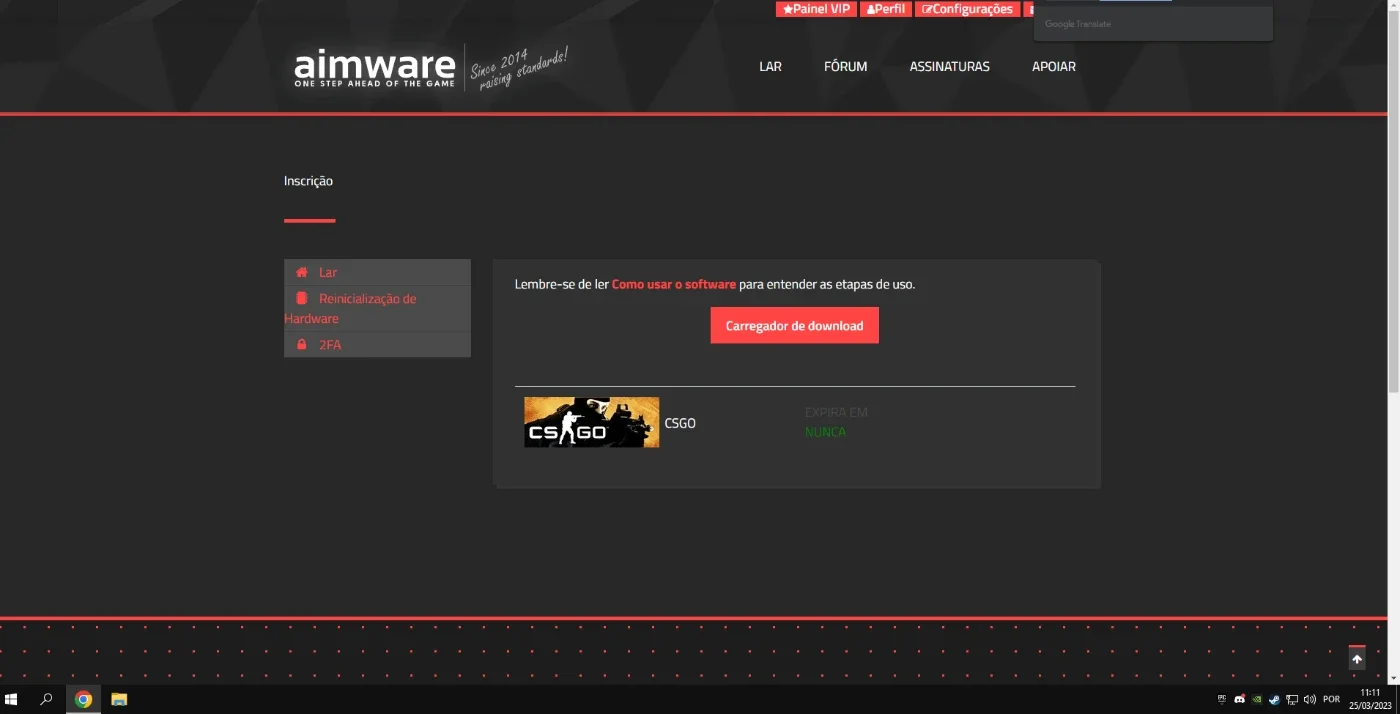Open Reinicialização de Hardware in sidebar
The height and width of the screenshot is (714, 1400).
click(x=377, y=308)
